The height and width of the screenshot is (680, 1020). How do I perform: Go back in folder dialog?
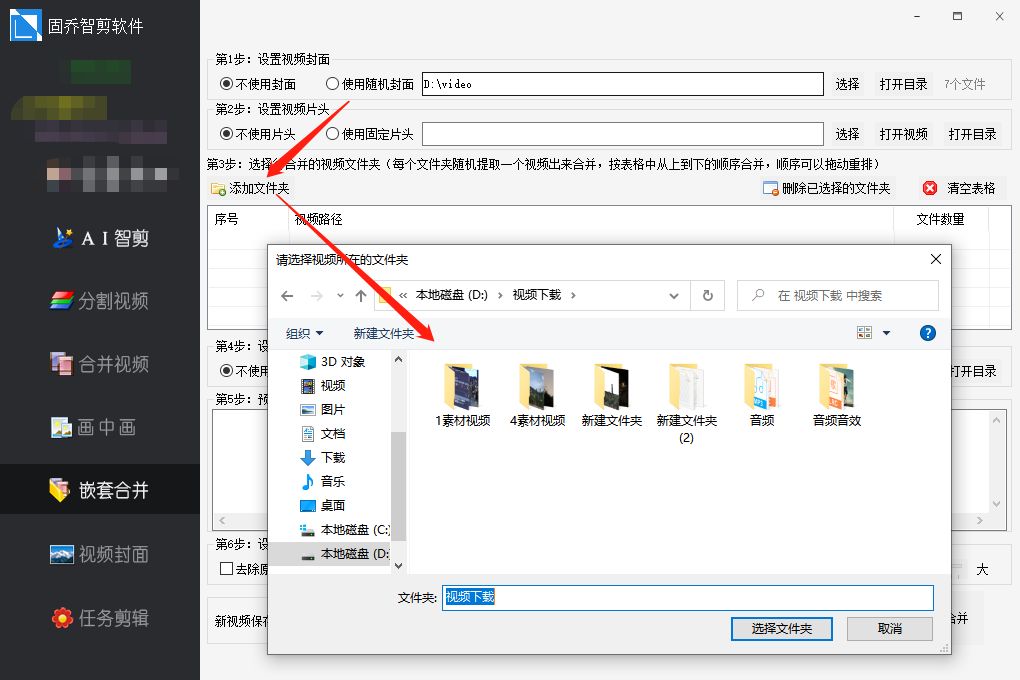click(x=287, y=296)
